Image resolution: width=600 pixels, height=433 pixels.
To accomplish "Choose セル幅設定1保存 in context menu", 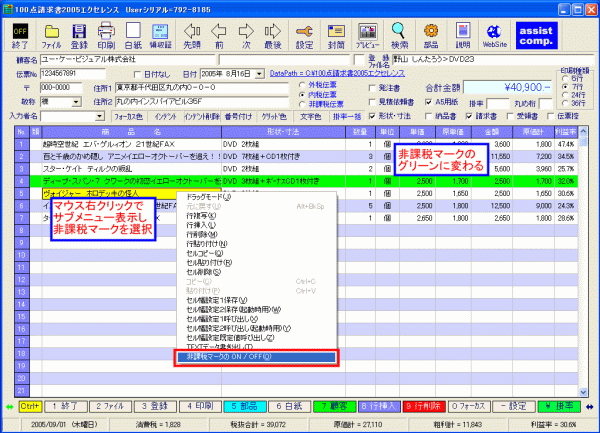I will pyautogui.click(x=256, y=300).
